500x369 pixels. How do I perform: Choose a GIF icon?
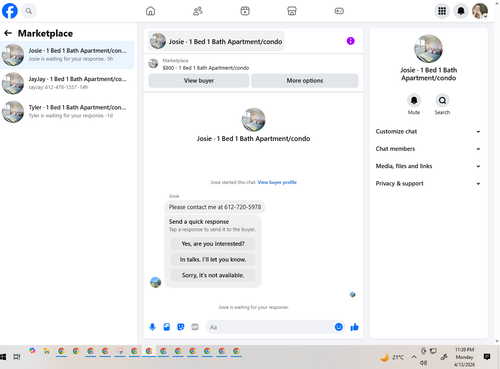click(195, 327)
